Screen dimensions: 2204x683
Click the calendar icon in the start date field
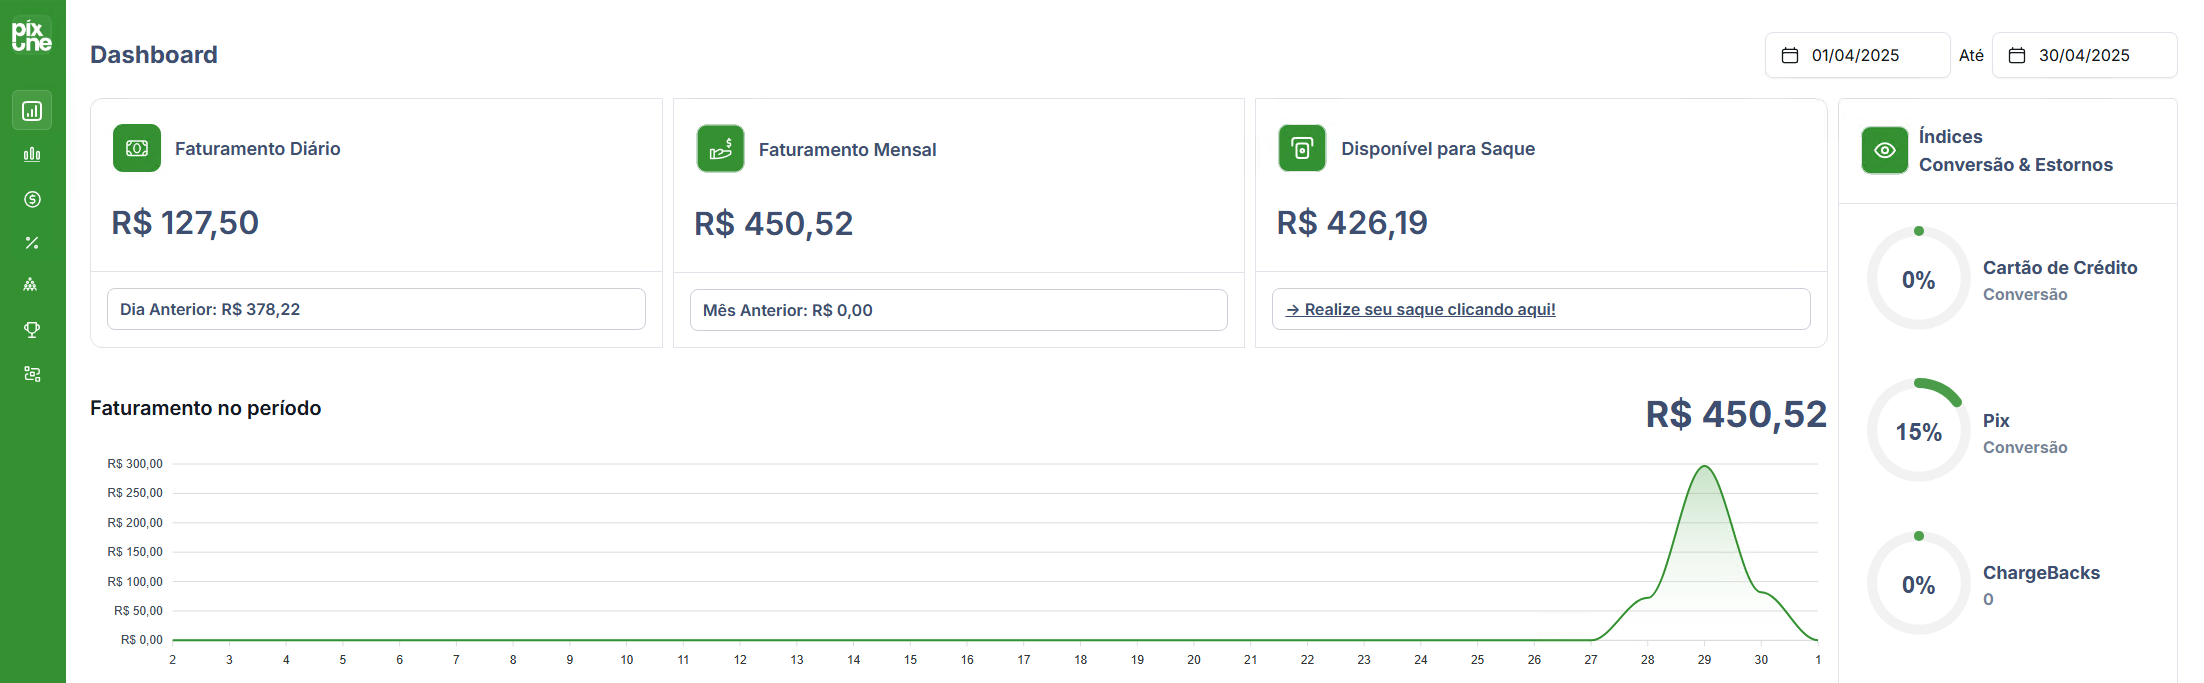pyautogui.click(x=1790, y=55)
